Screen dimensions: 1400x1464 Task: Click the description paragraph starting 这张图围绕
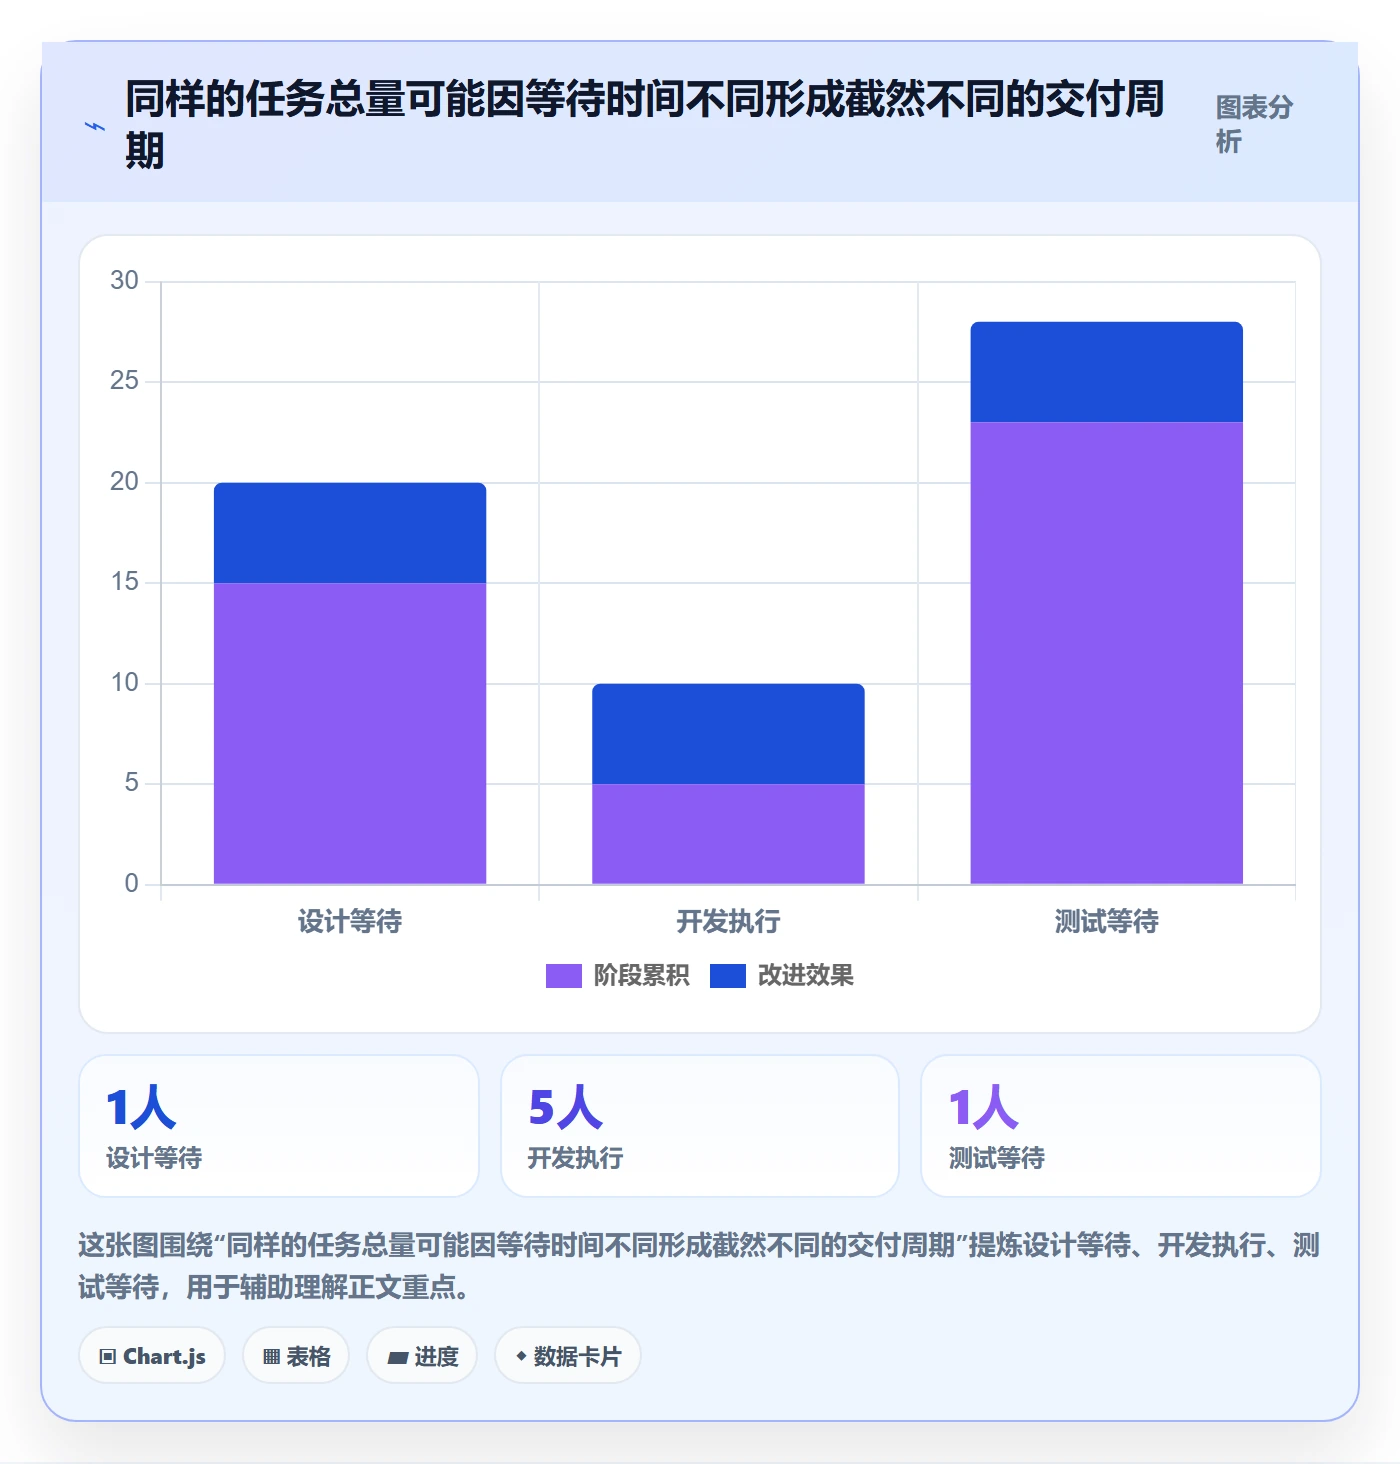699,1266
